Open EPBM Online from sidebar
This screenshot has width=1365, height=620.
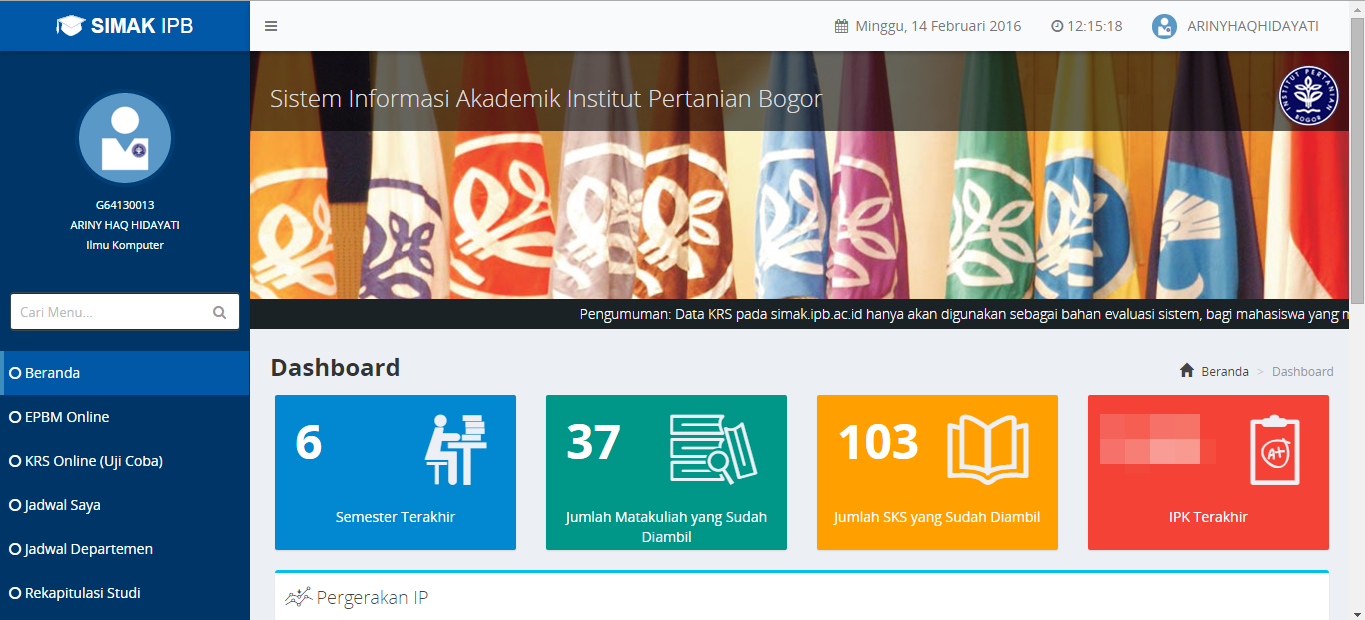tap(67, 417)
